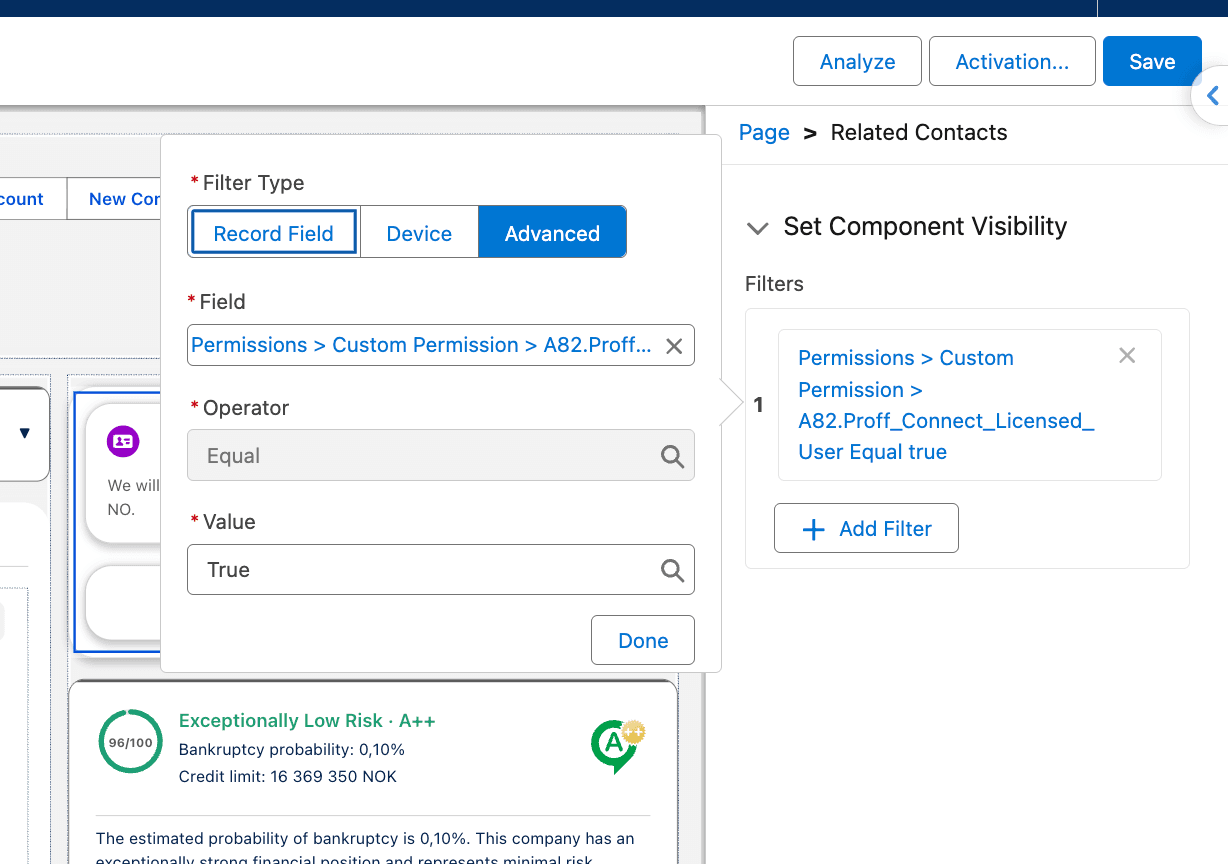Click the estimated probability of bankruptcy paragraph
The height and width of the screenshot is (864, 1228).
pos(366,848)
